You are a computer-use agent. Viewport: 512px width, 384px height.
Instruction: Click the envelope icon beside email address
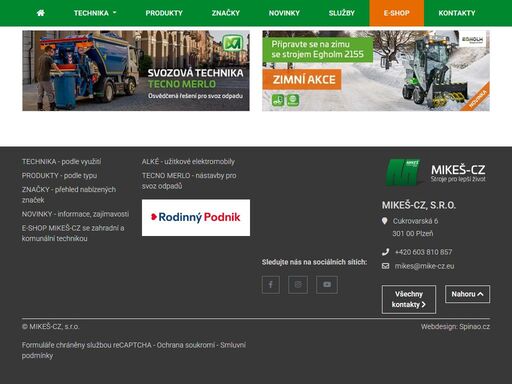click(x=385, y=266)
